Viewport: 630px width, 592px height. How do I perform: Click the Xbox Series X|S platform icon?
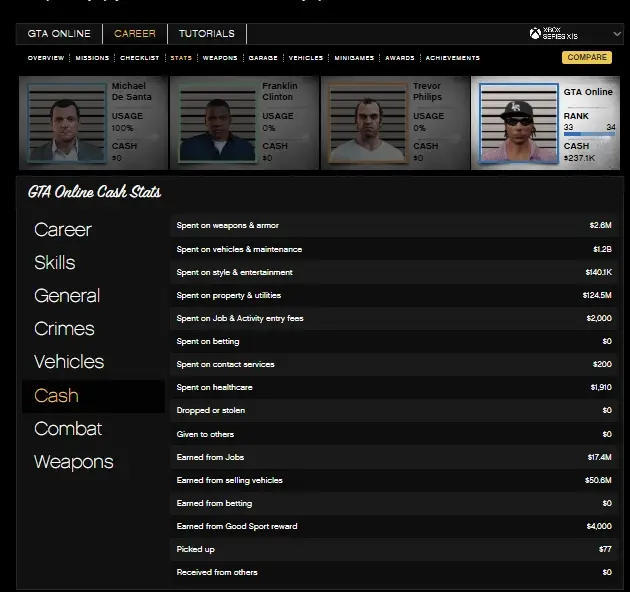click(536, 34)
